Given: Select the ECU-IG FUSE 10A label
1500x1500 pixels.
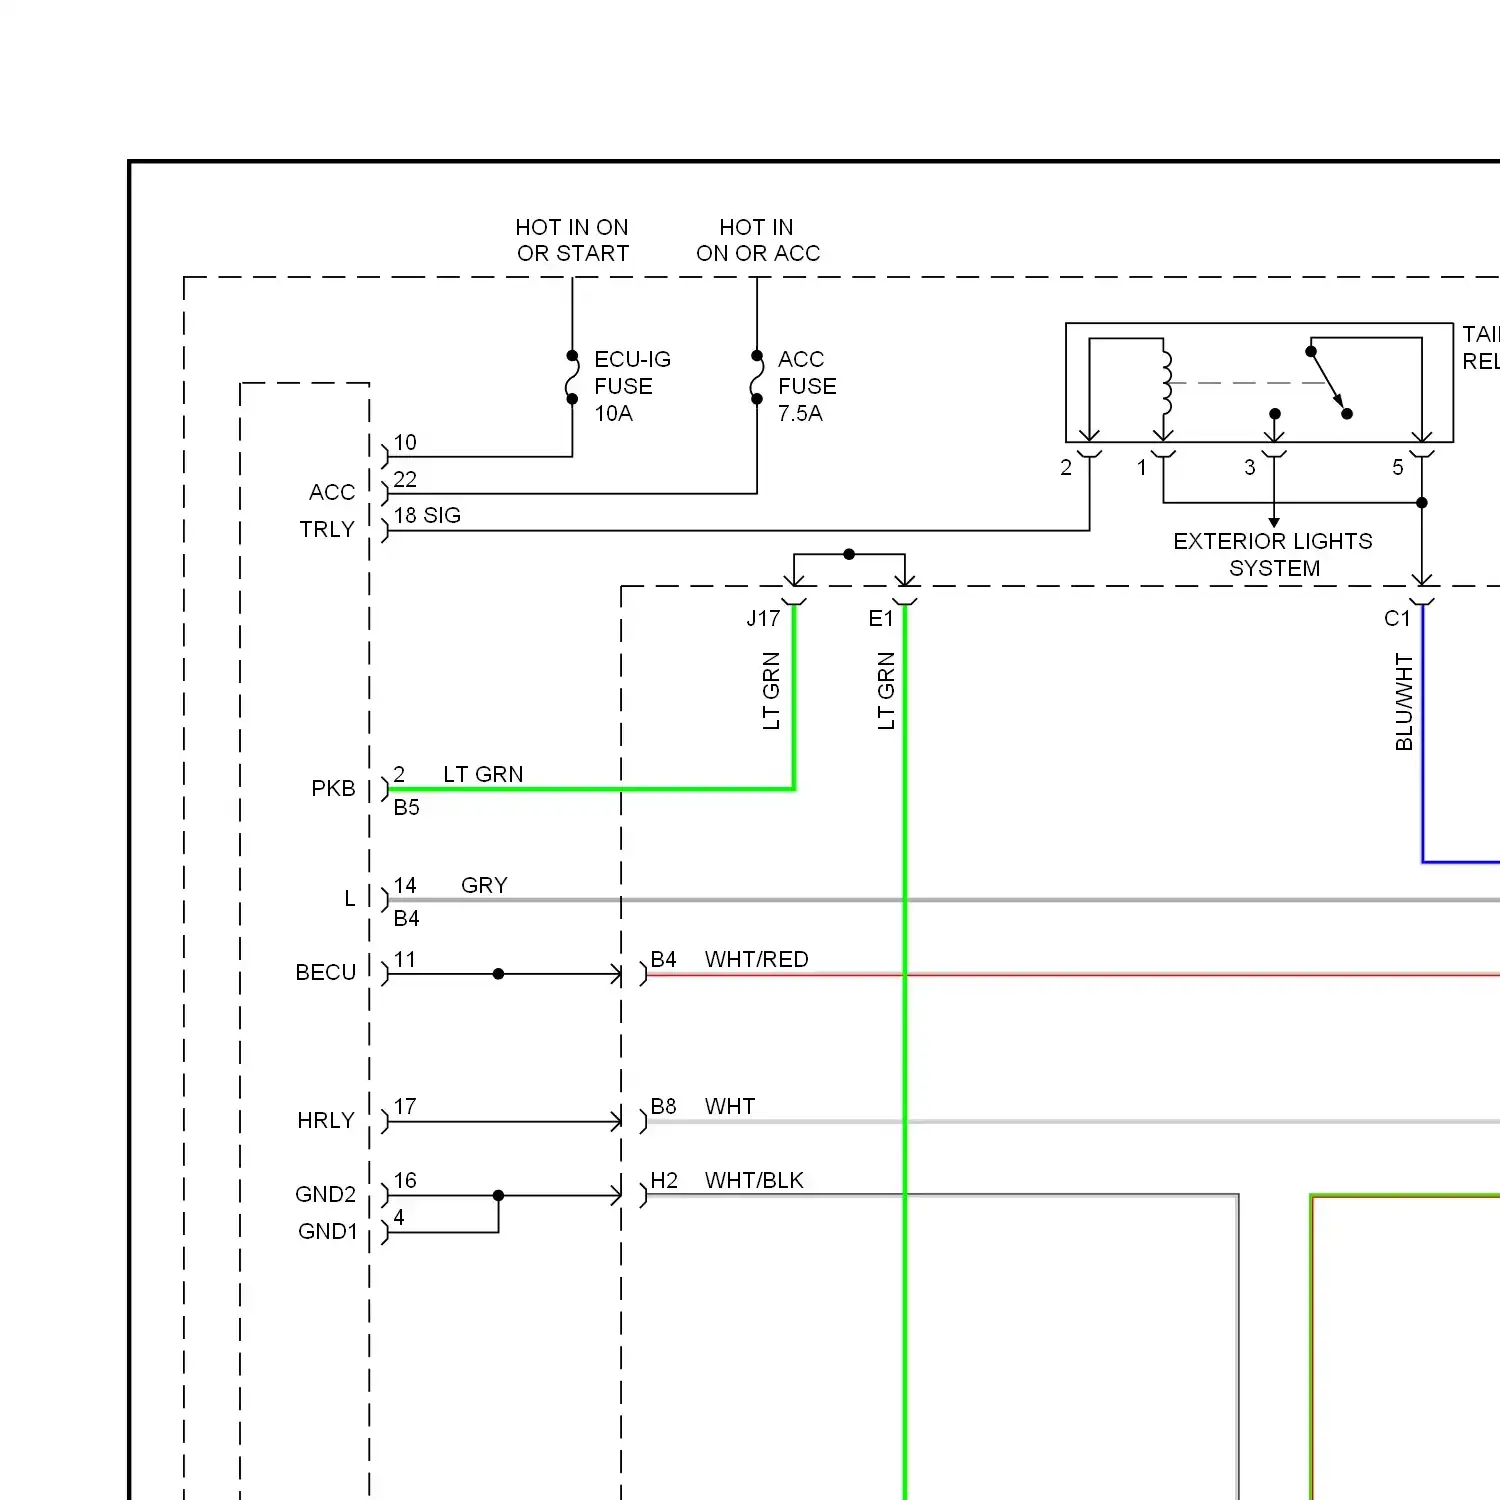Looking at the screenshot, I should tap(632, 386).
